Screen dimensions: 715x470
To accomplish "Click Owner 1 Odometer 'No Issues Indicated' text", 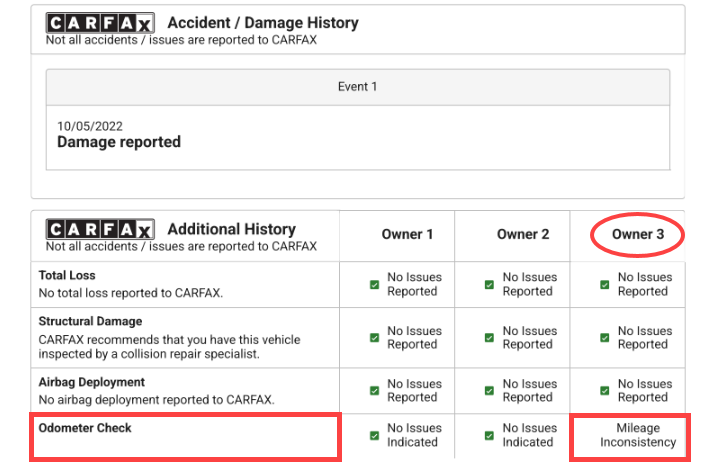I will [414, 435].
